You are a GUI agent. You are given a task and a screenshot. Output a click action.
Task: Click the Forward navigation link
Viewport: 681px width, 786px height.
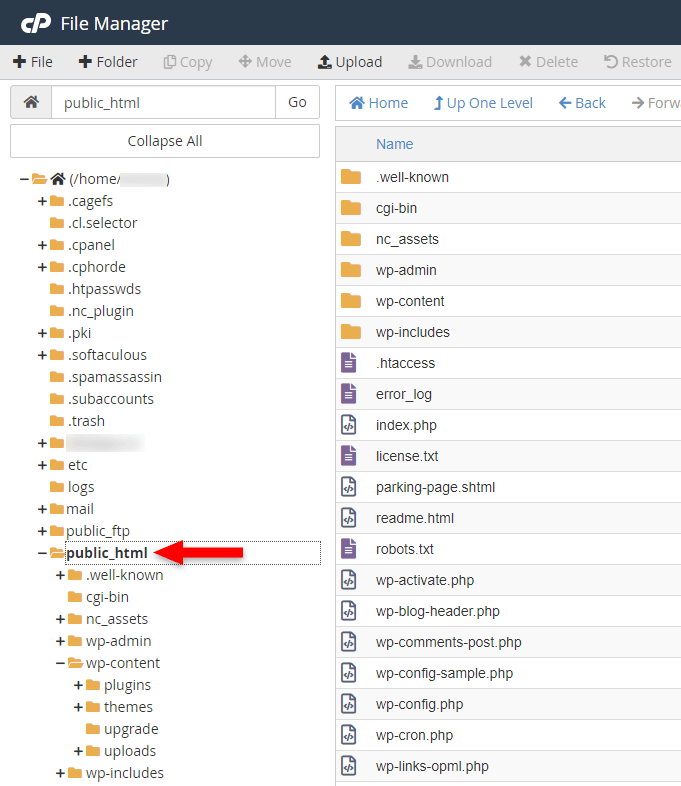(x=656, y=103)
